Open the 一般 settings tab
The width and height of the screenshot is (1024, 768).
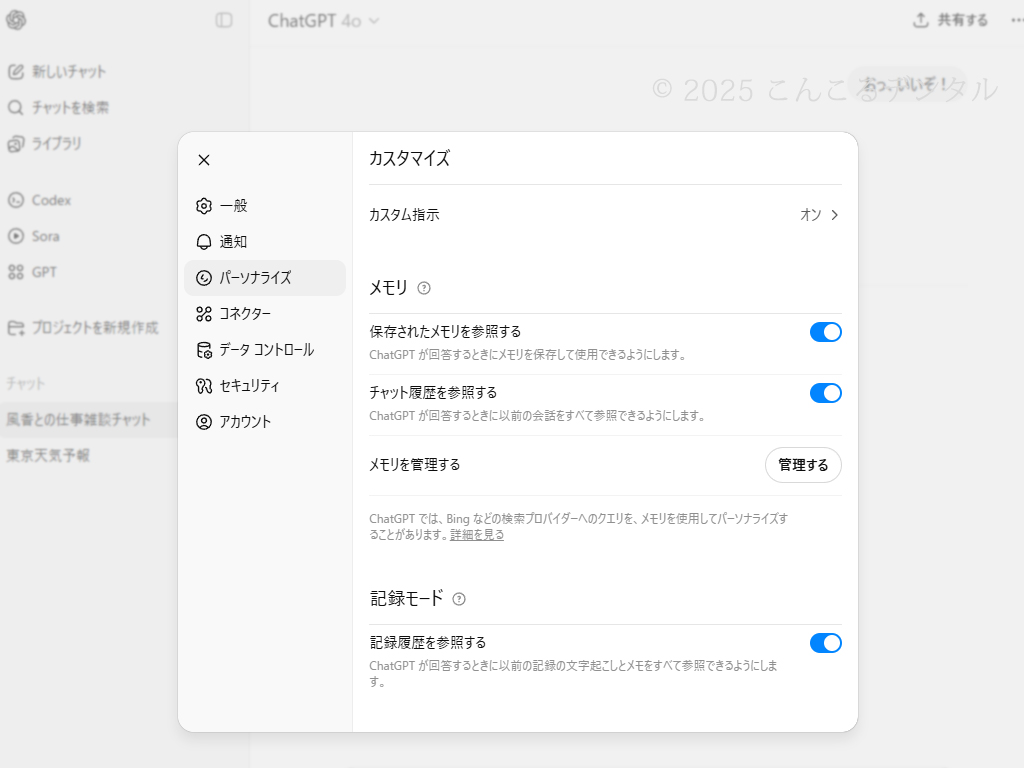pyautogui.click(x=265, y=206)
